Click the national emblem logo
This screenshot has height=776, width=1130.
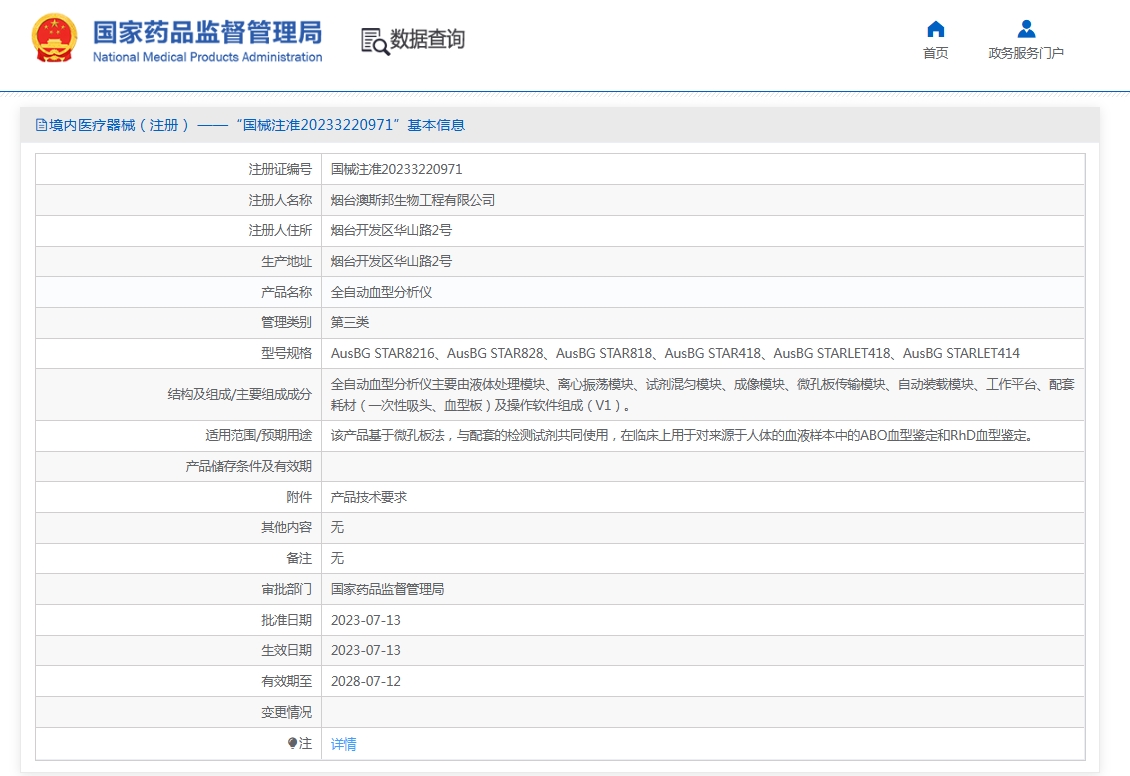(55, 38)
